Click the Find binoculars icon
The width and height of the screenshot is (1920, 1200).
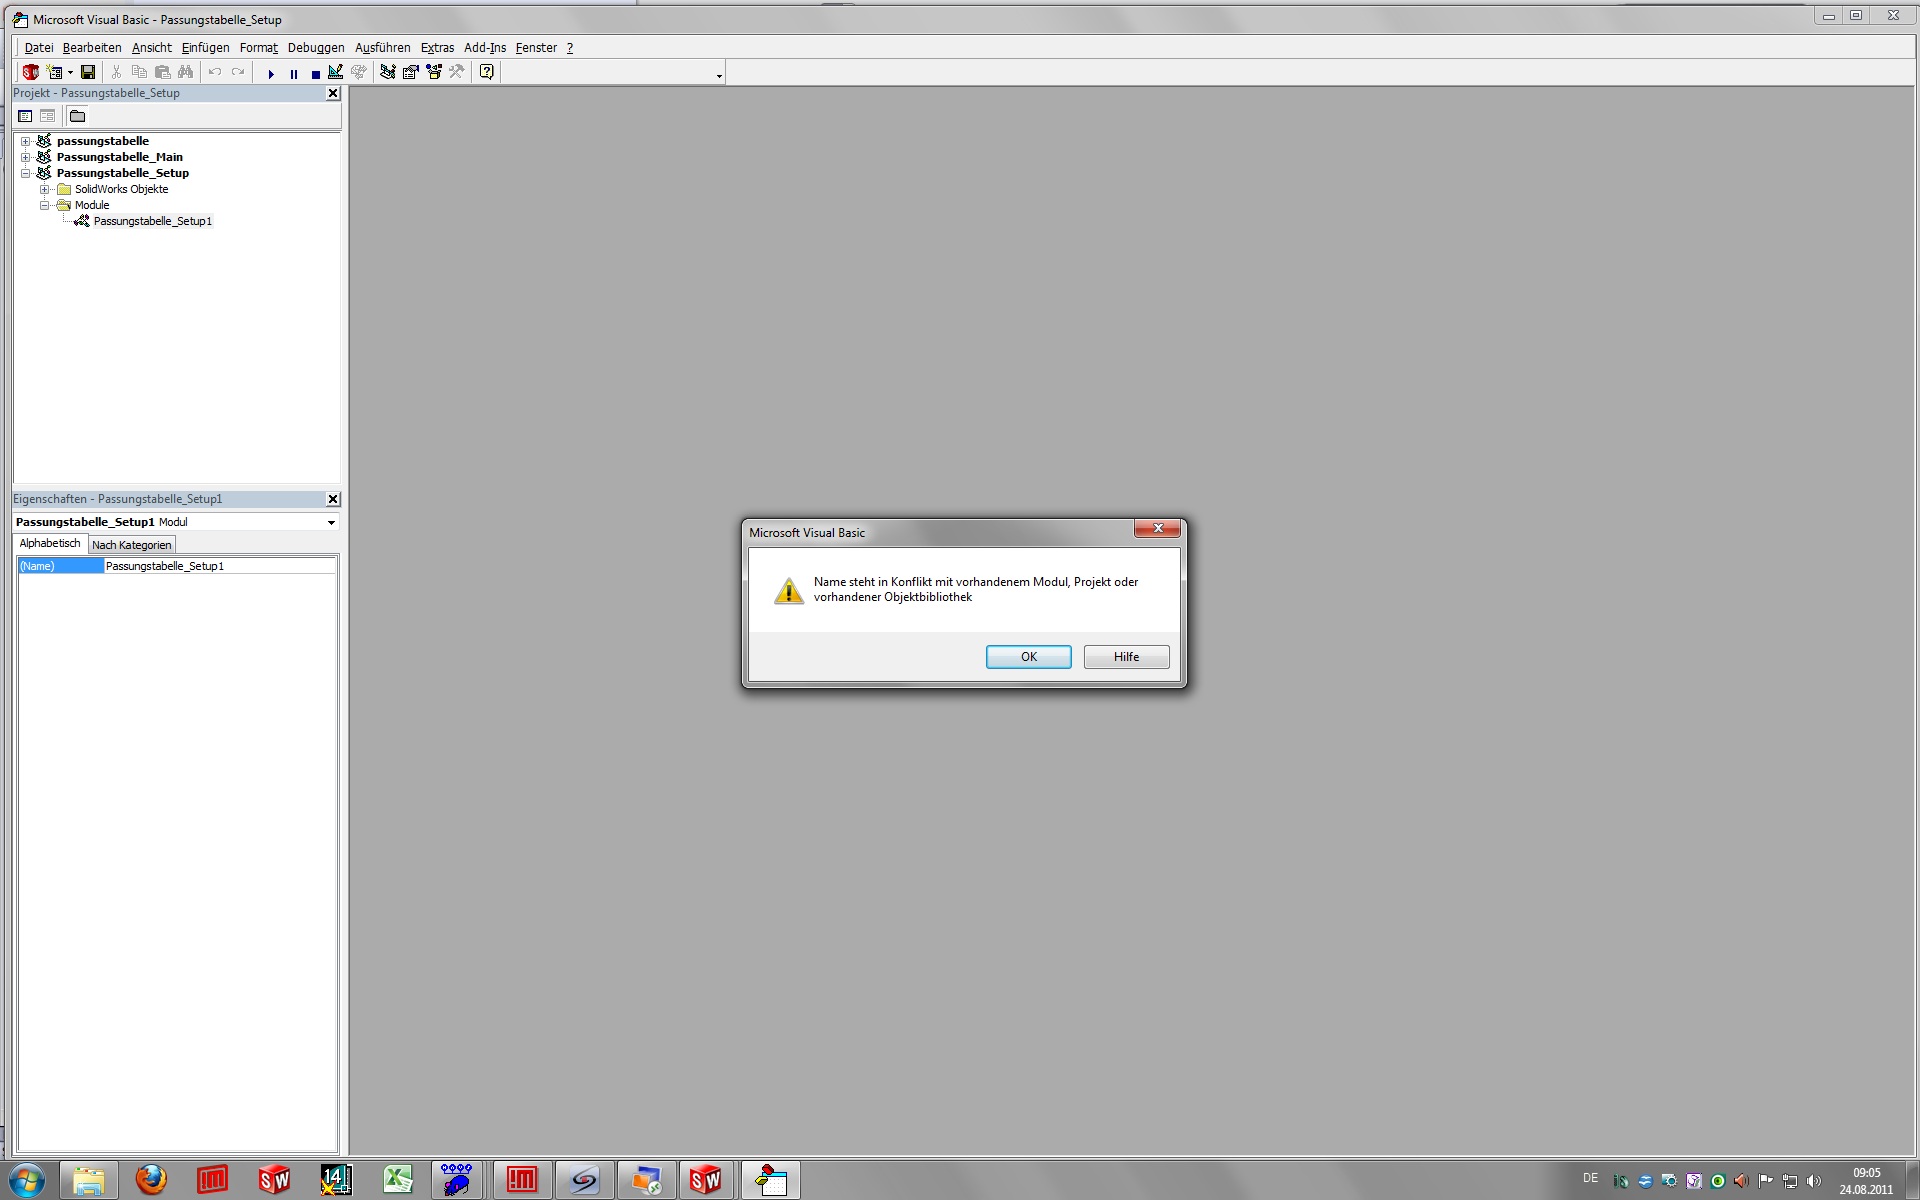pos(185,72)
